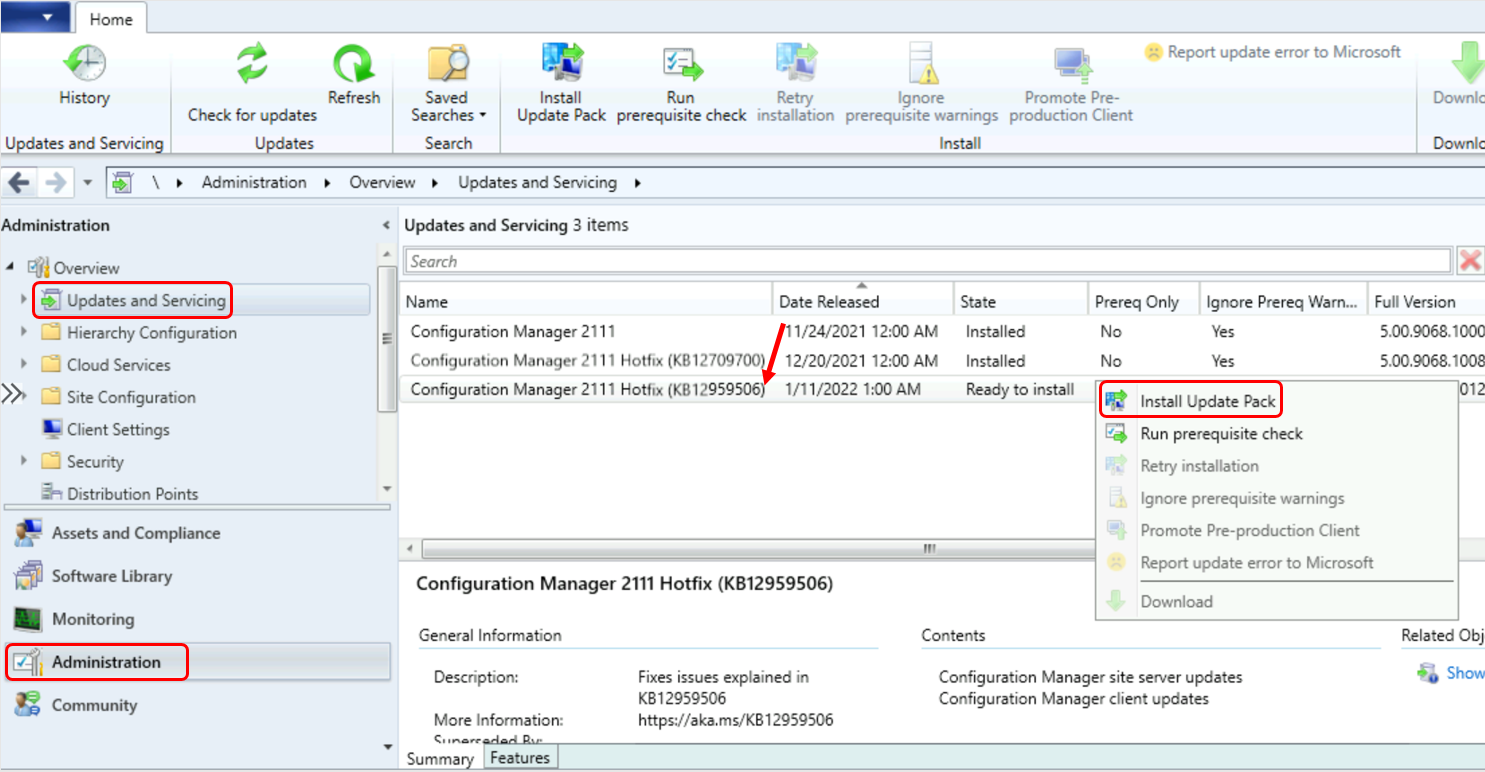
Task: Choose Run prerequisite check from context menu
Action: [1221, 434]
